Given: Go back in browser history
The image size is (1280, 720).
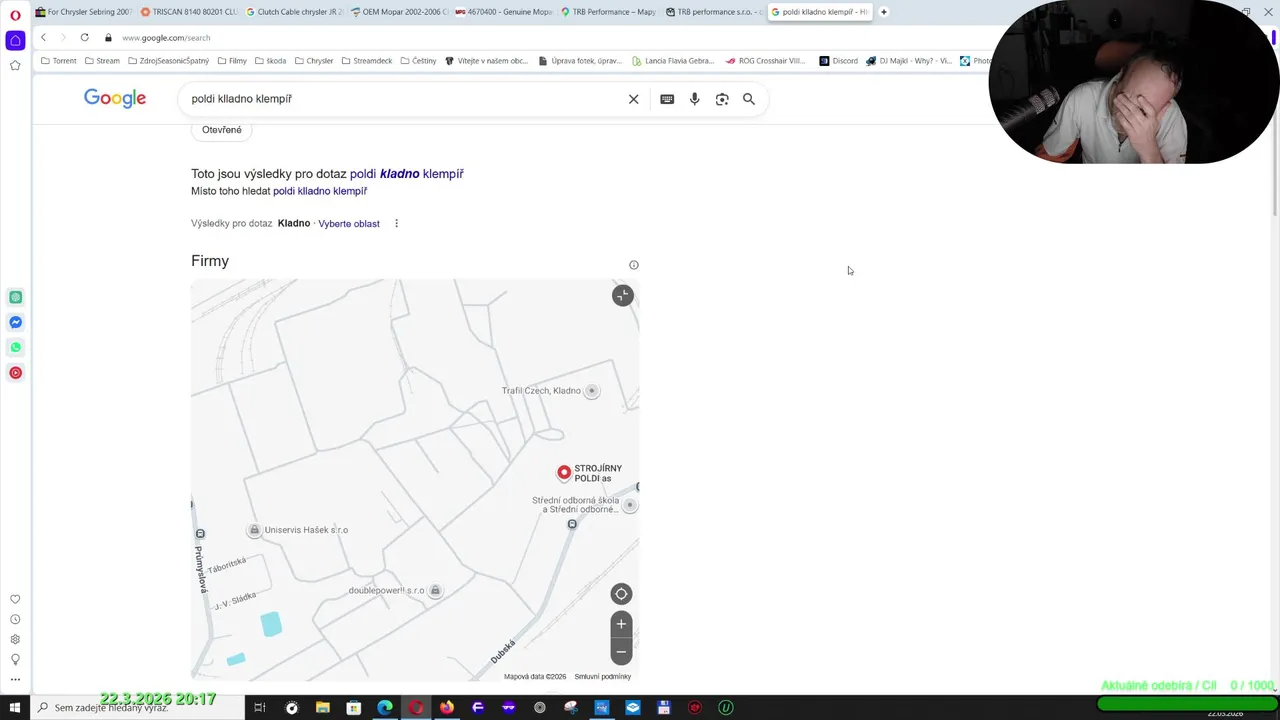Looking at the screenshot, I should tap(43, 37).
